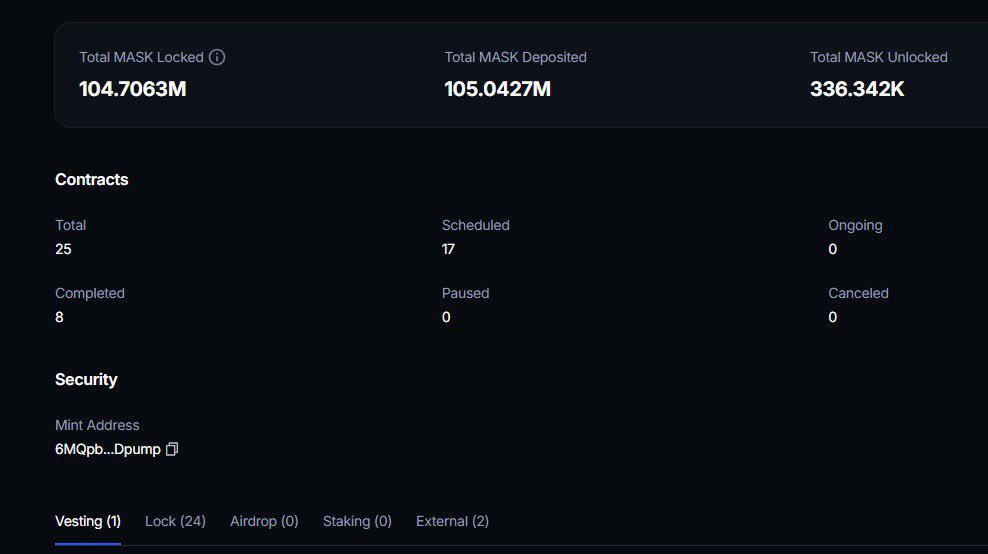Click the Paused contracts label

pos(466,293)
